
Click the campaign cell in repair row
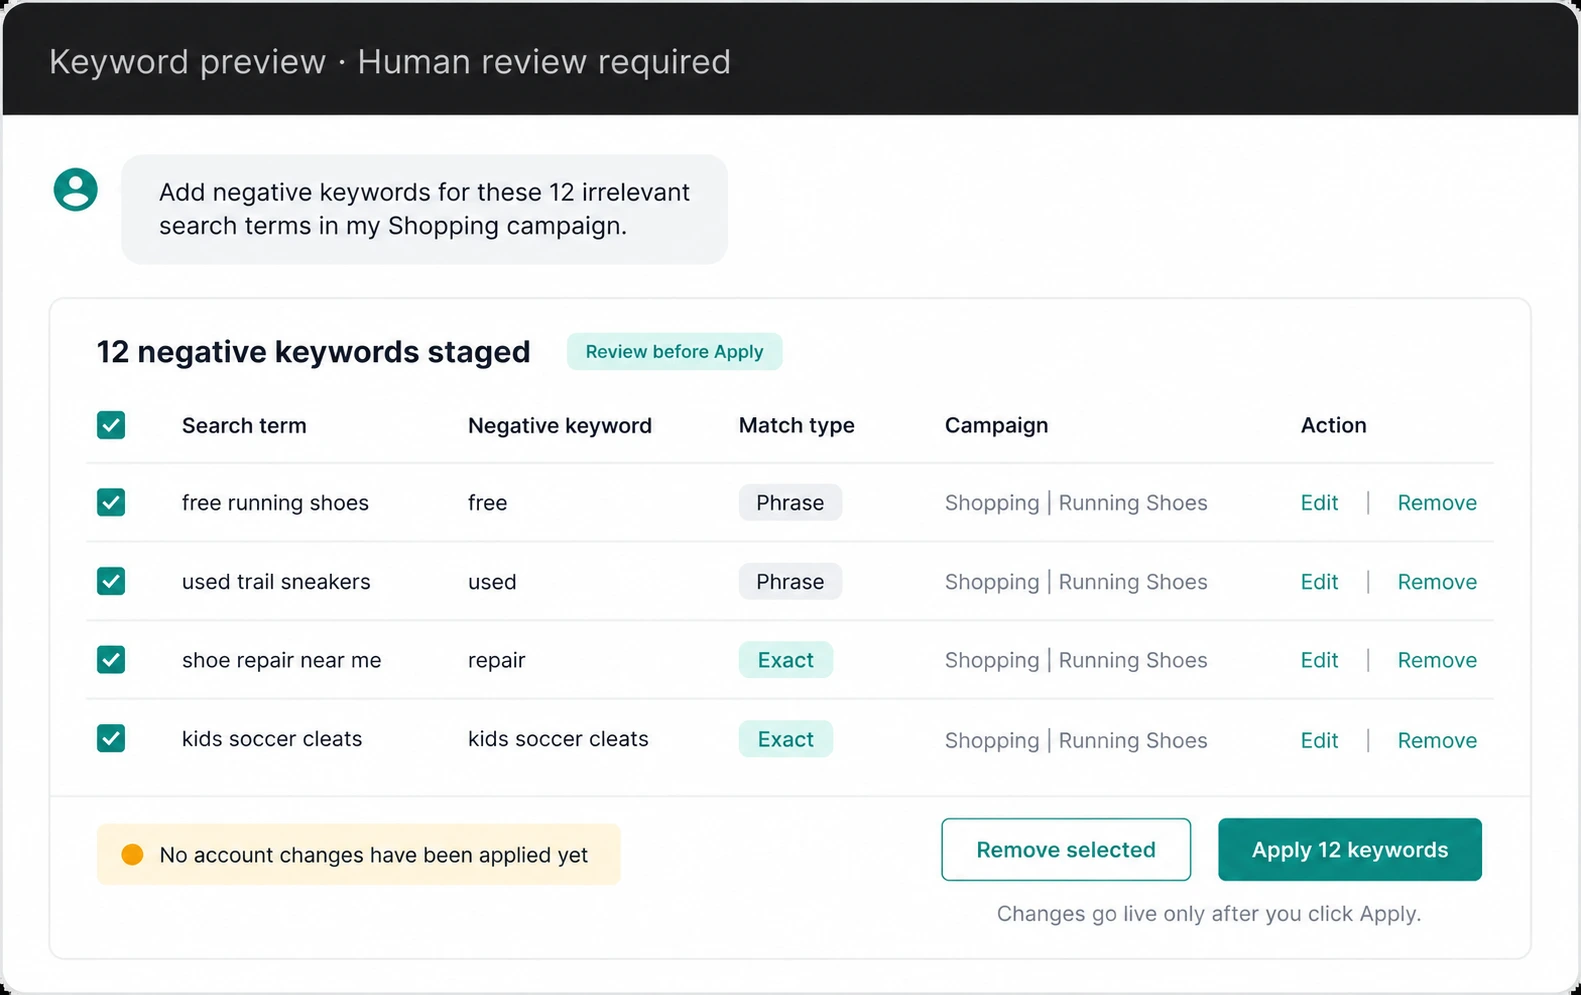pos(1076,660)
